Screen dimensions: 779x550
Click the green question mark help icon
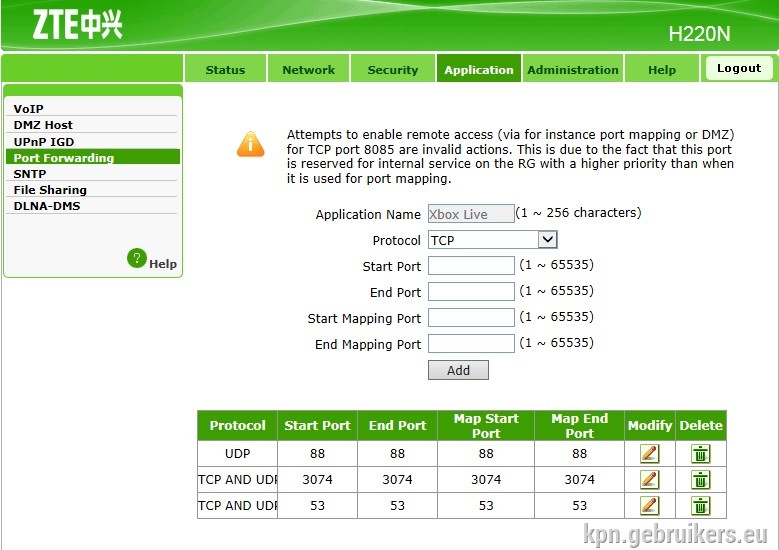[137, 258]
